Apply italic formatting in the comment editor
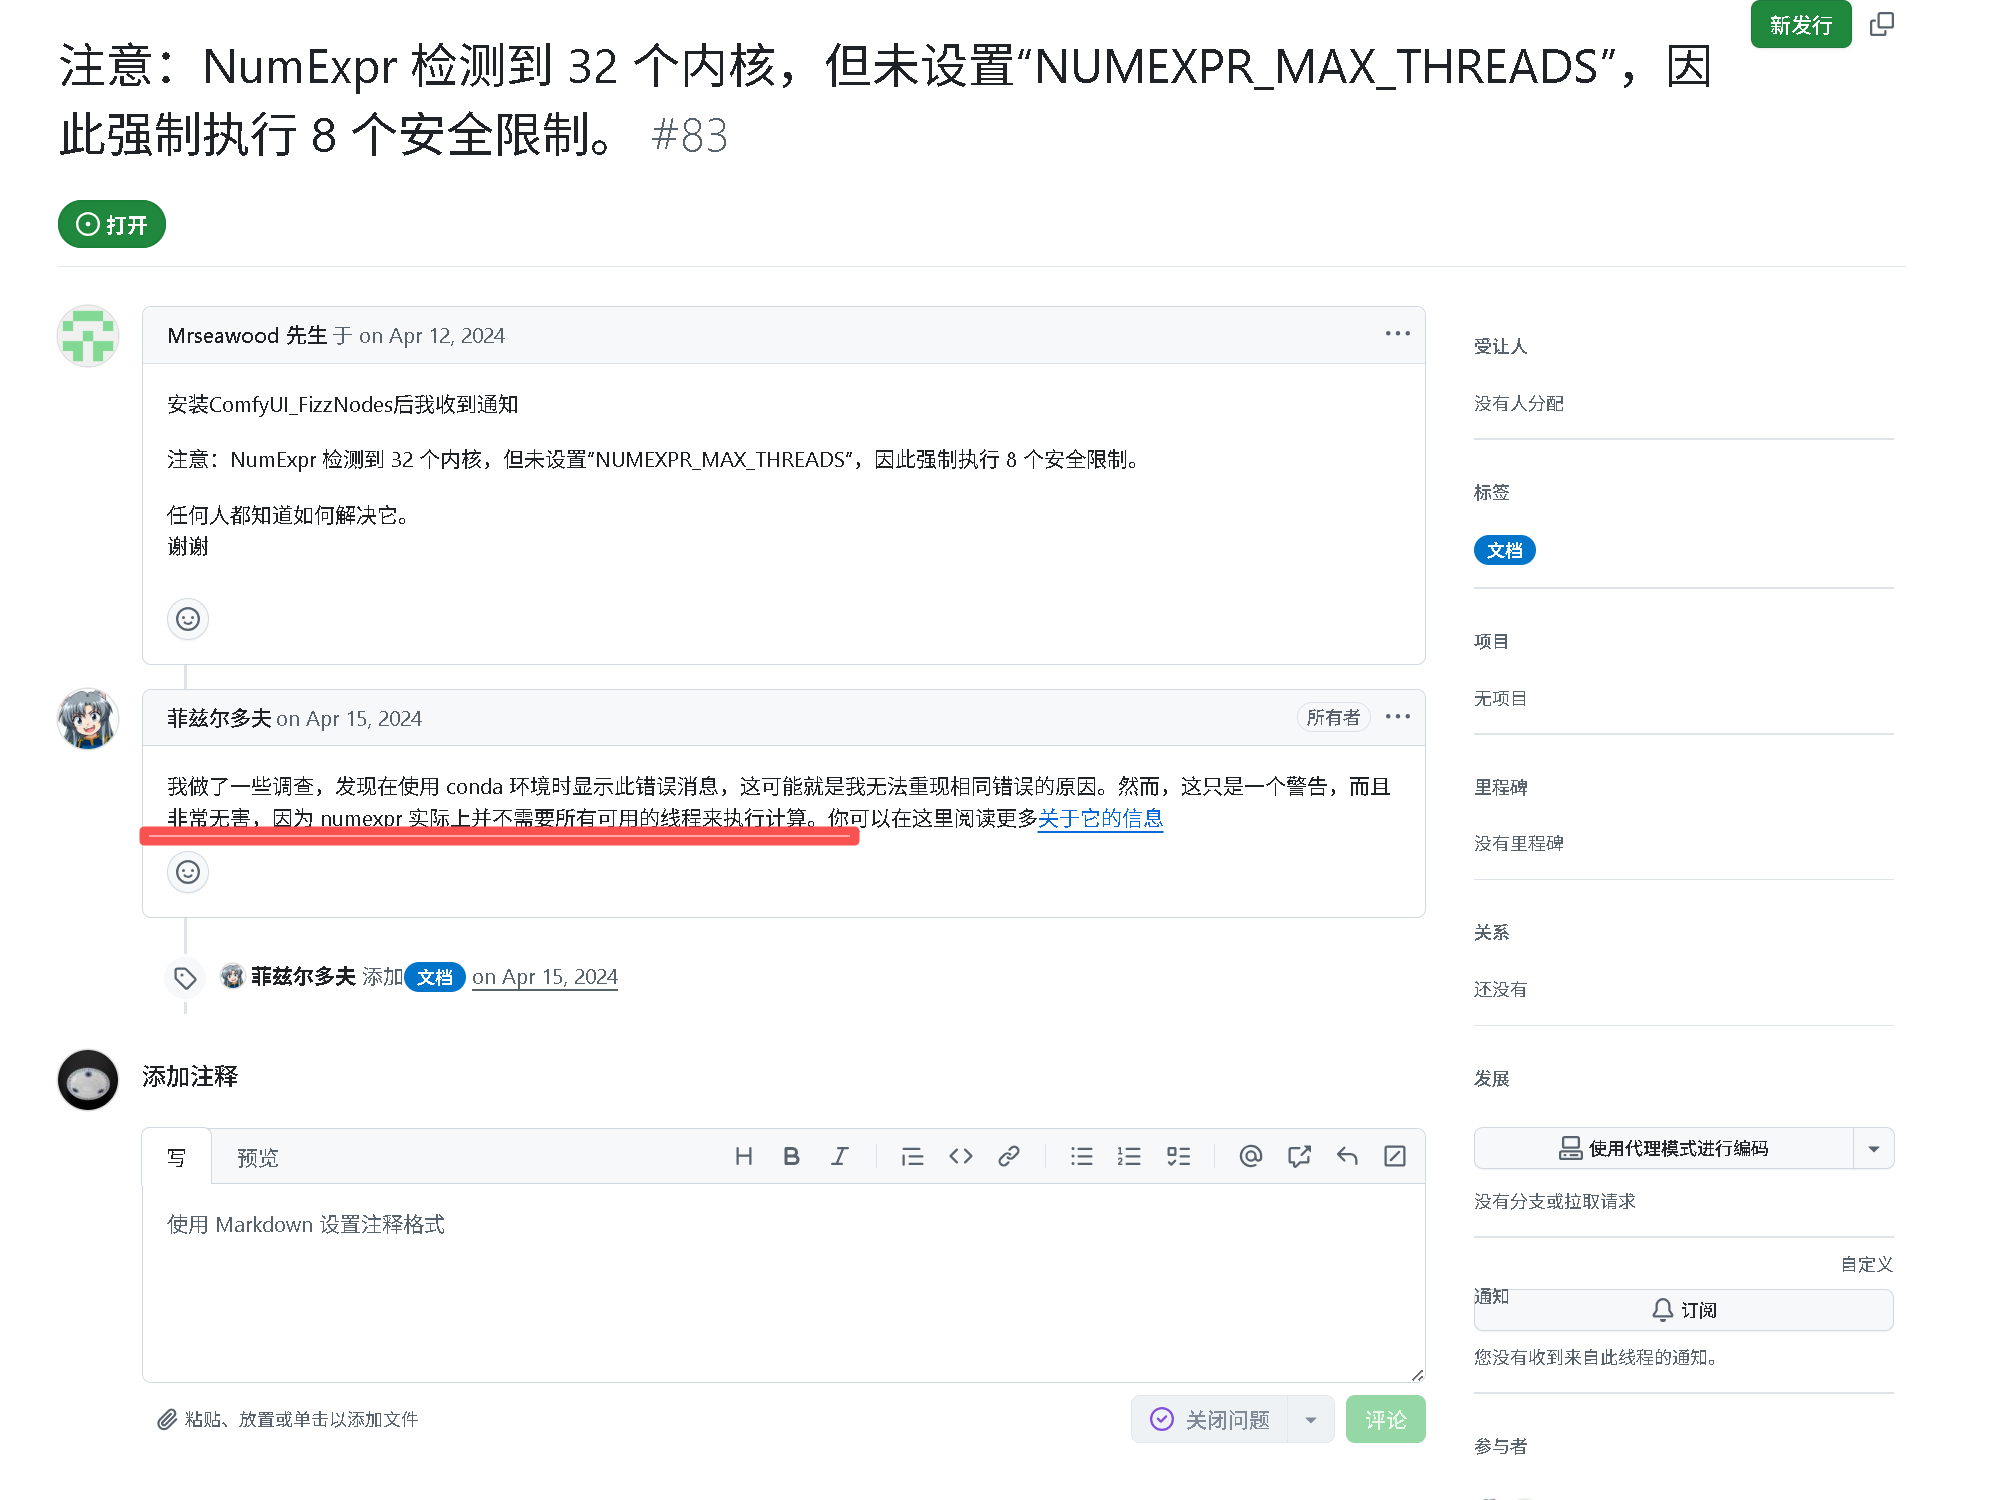This screenshot has height=1500, width=2013. pyautogui.click(x=840, y=1156)
